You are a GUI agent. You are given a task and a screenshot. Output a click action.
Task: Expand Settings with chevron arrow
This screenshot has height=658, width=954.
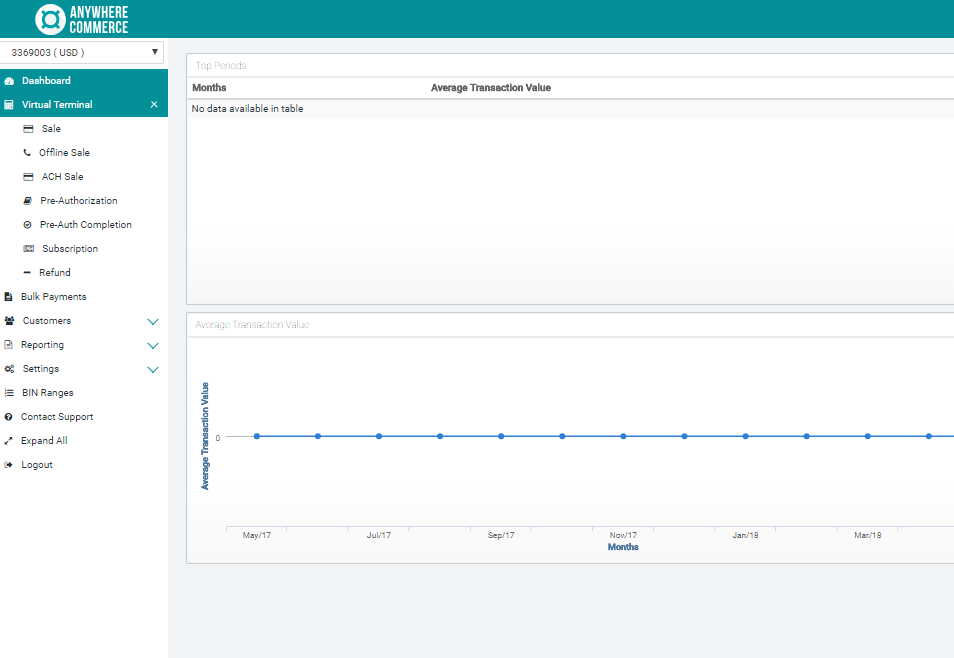(x=153, y=369)
